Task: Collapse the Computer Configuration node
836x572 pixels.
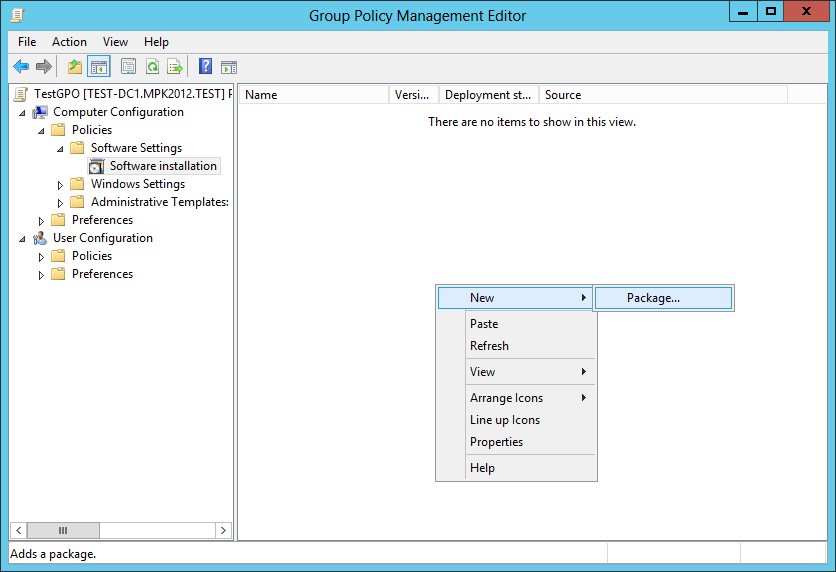Action: click(22, 113)
